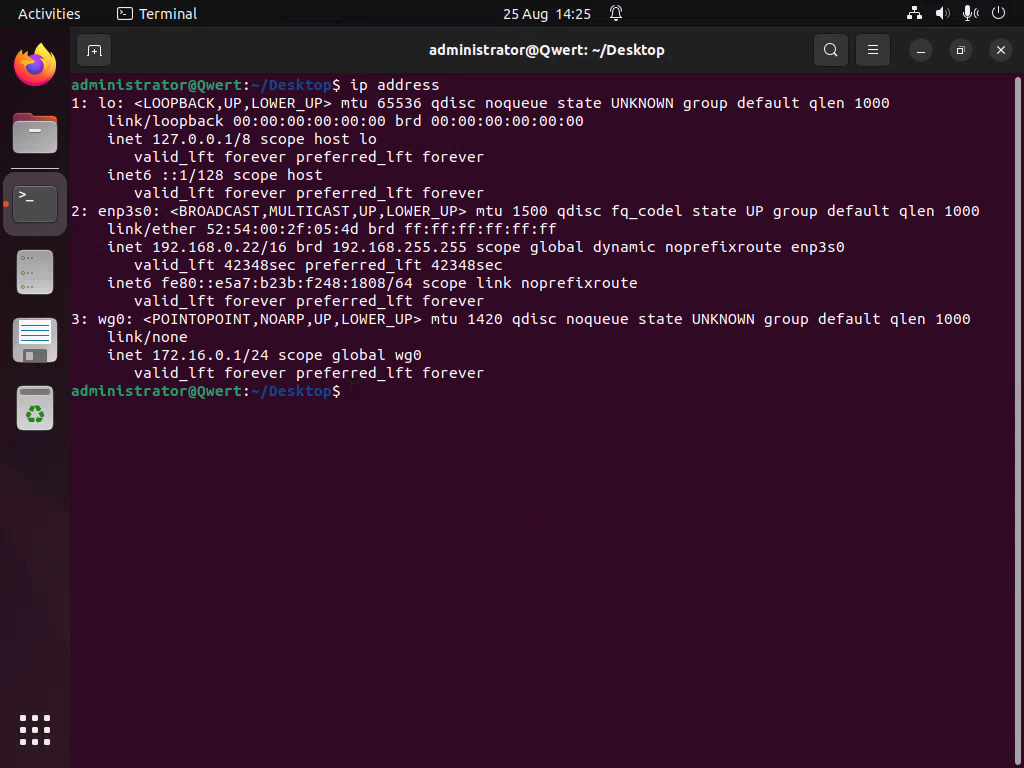Toggle the notification bell indicator

pyautogui.click(x=616, y=14)
